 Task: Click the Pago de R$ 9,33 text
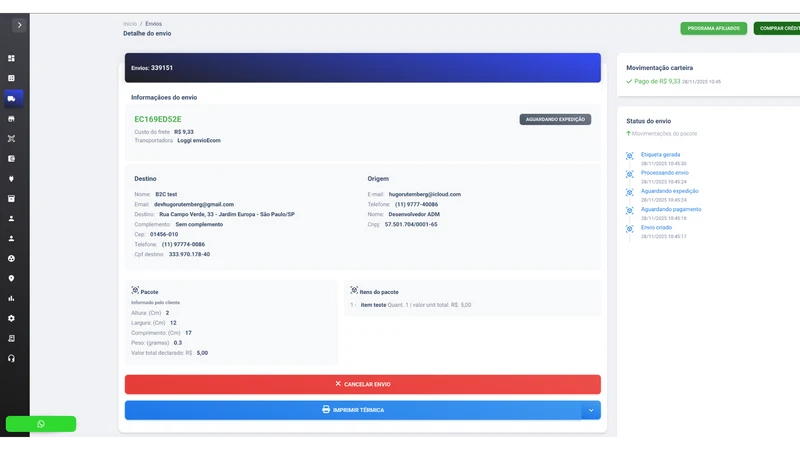click(x=657, y=82)
